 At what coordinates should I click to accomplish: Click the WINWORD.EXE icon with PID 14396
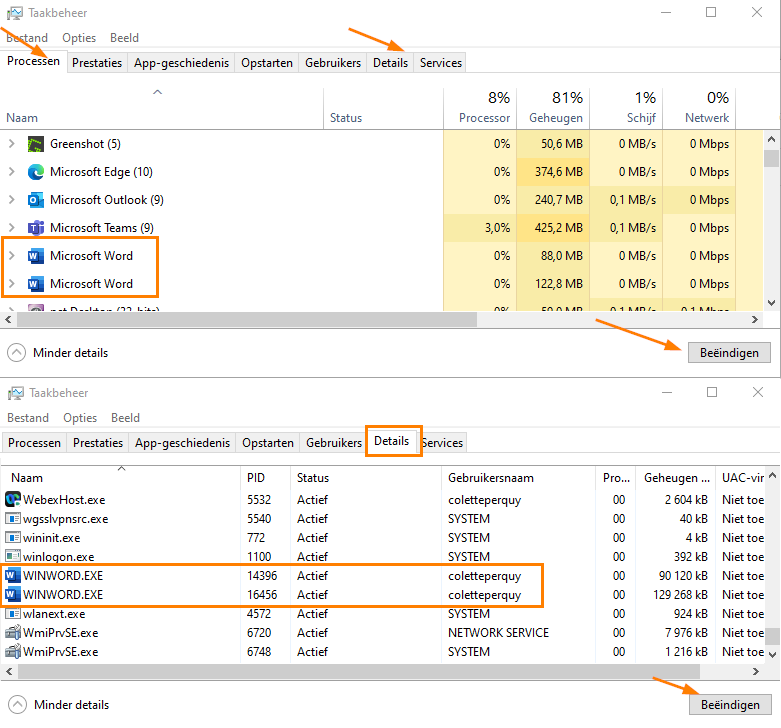[13, 576]
